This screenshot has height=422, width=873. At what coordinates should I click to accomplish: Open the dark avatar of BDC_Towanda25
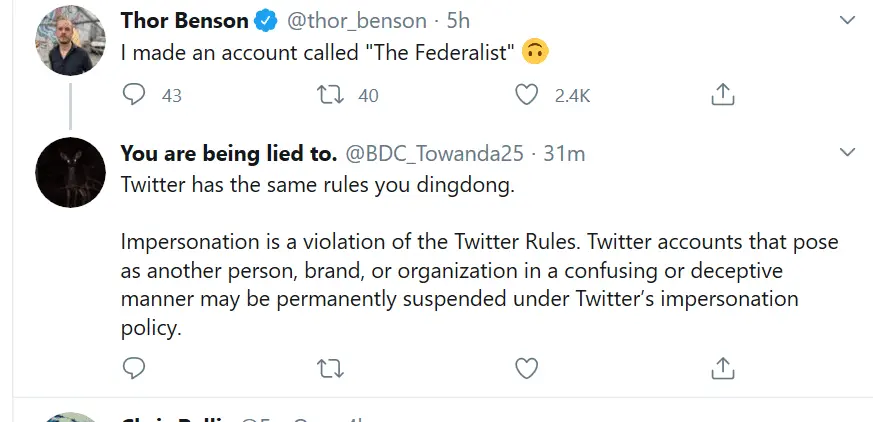pos(70,172)
